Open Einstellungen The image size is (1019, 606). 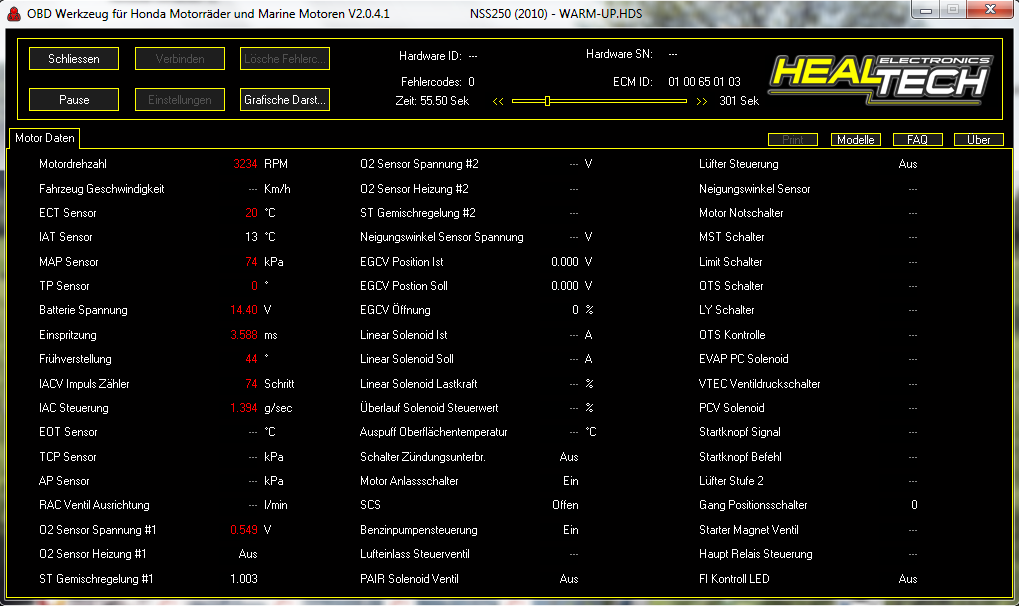180,100
